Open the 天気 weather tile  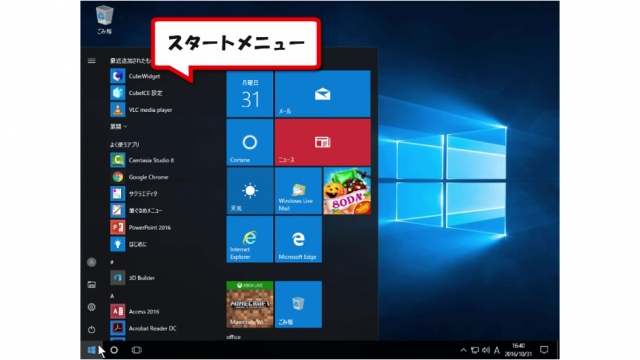pos(250,191)
